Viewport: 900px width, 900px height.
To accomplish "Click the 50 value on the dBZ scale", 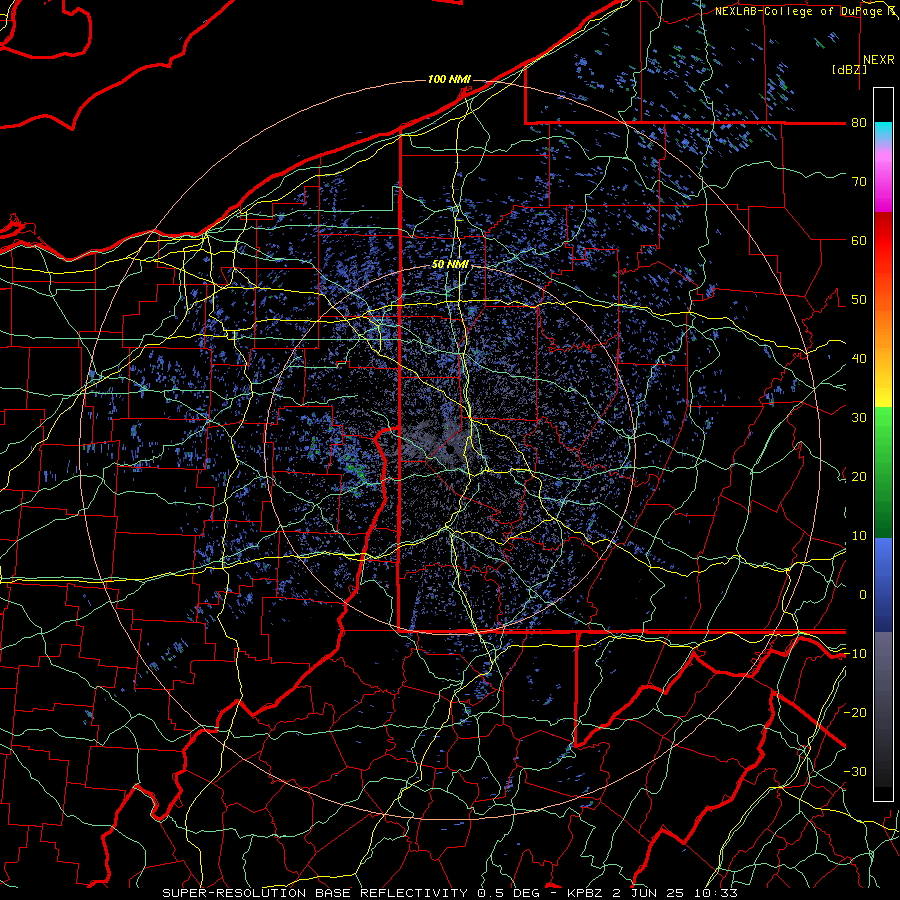I will [859, 300].
